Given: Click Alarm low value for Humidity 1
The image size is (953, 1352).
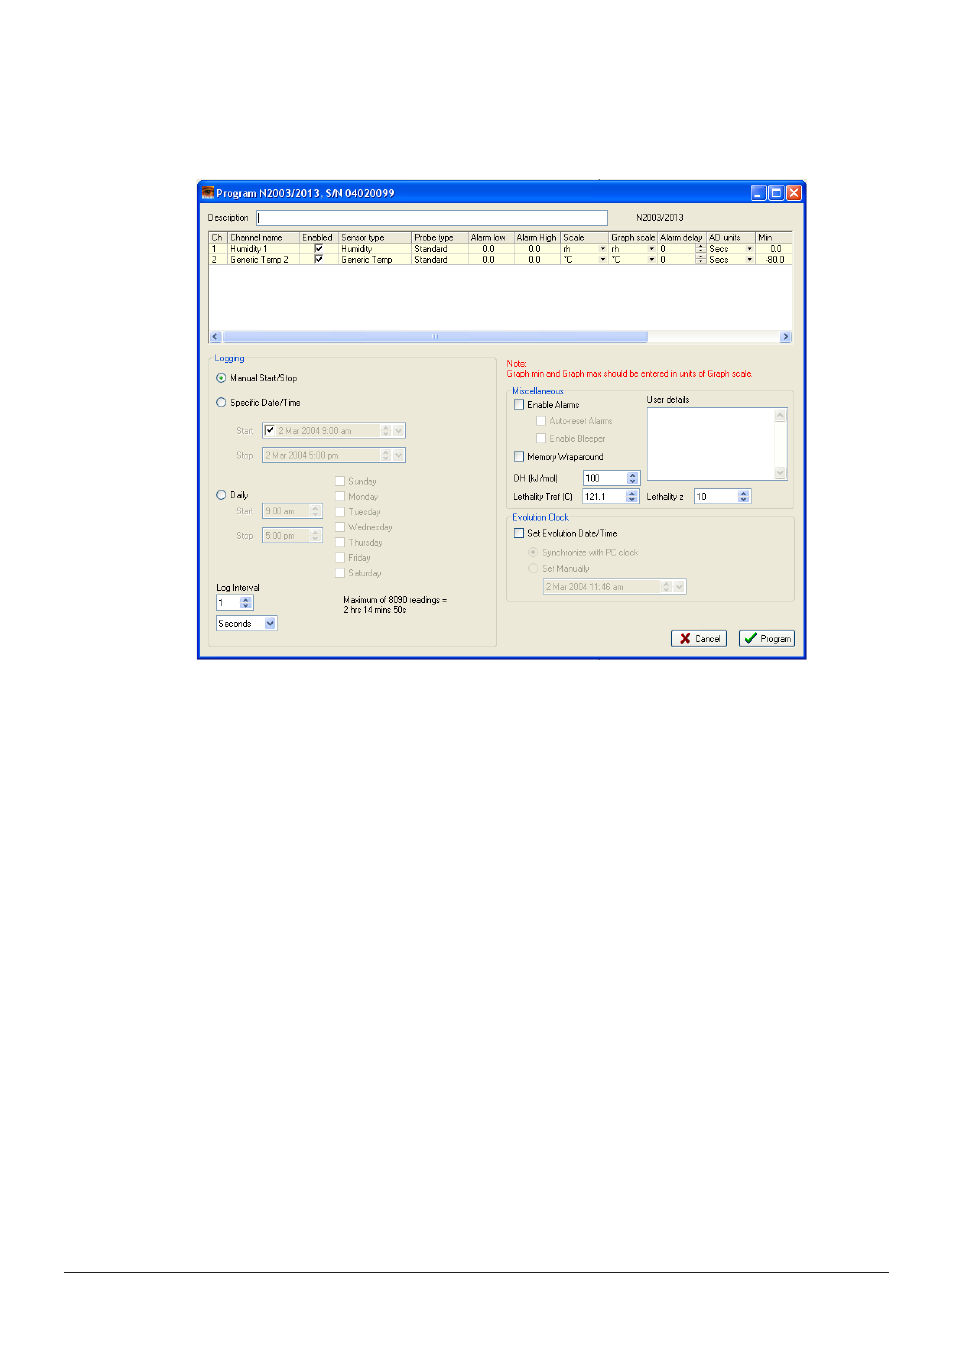Looking at the screenshot, I should (x=491, y=248).
